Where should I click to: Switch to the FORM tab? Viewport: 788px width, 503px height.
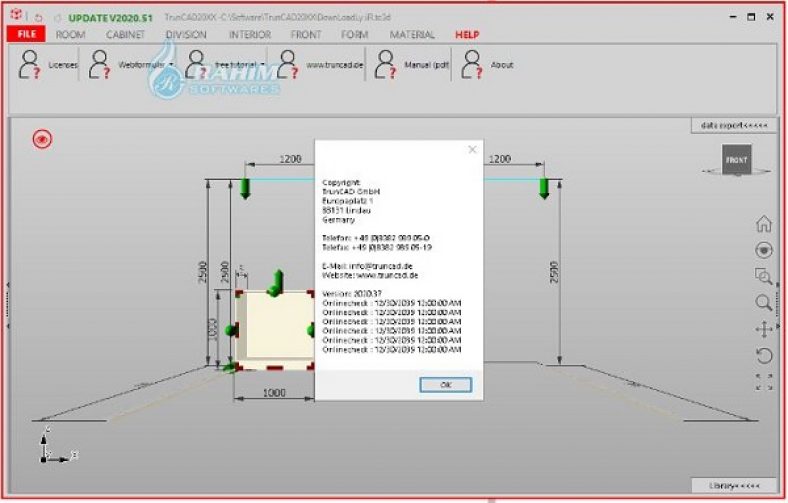pyautogui.click(x=354, y=35)
